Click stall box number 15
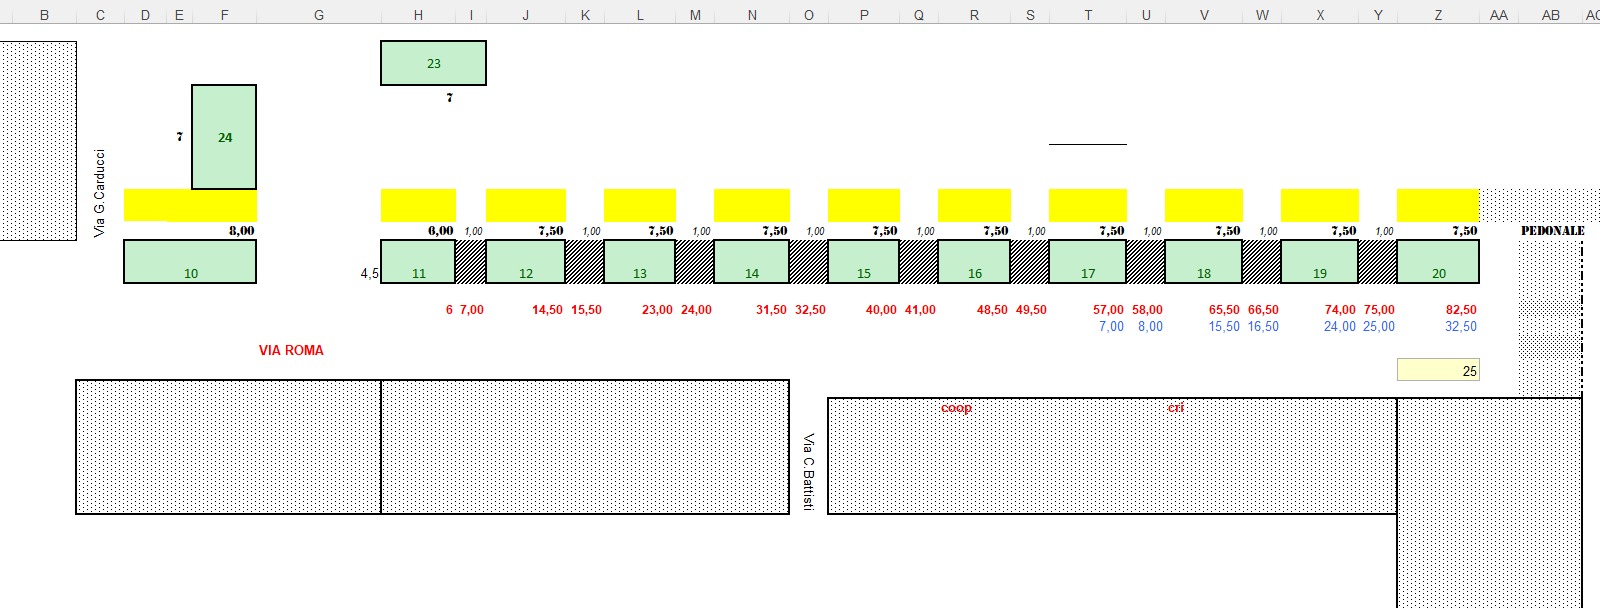The height and width of the screenshot is (608, 1600). (x=863, y=262)
